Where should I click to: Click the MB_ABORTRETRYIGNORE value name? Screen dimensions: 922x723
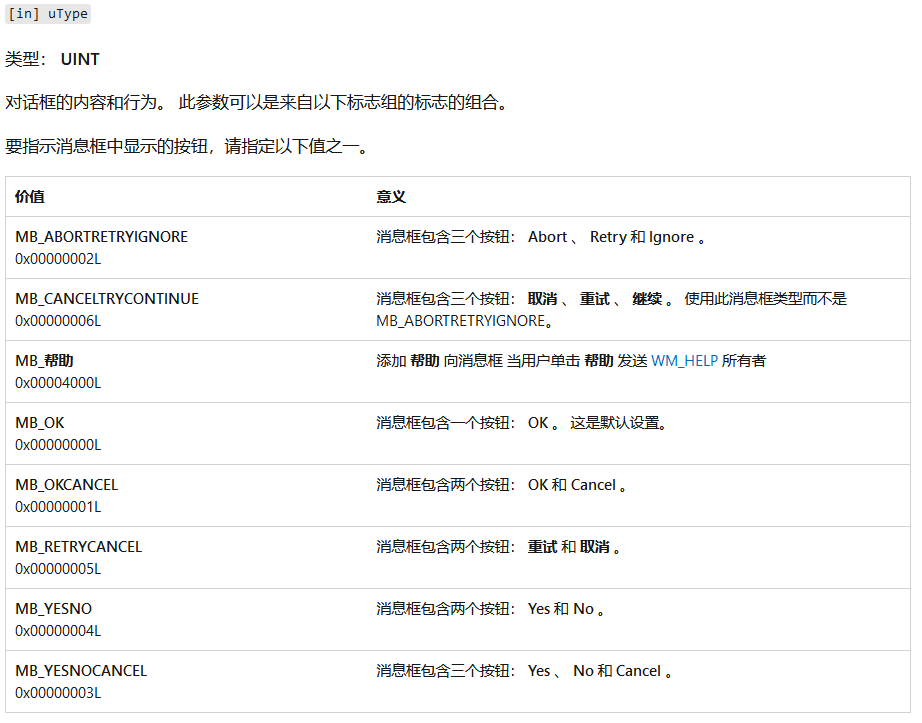tap(102, 237)
